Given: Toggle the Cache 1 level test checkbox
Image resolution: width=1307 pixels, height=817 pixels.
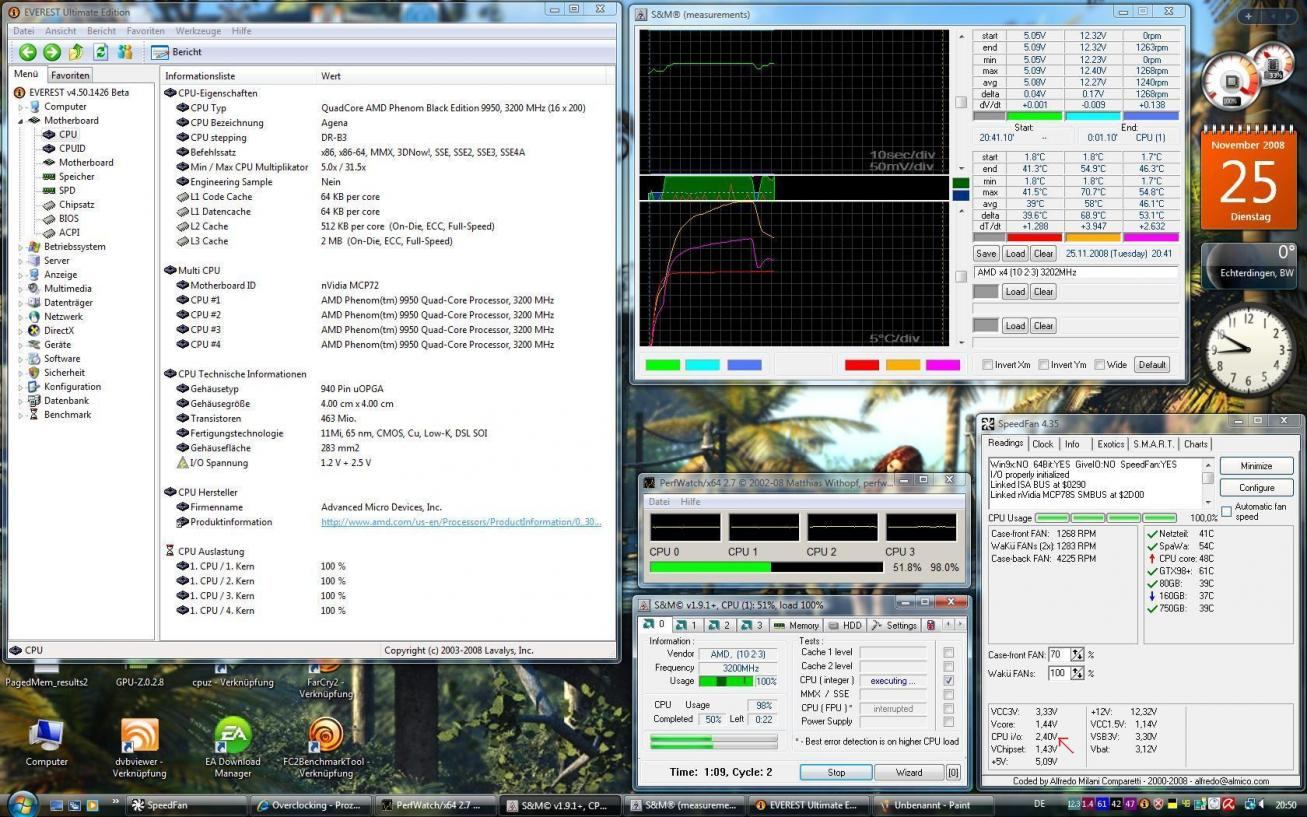Looking at the screenshot, I should pyautogui.click(x=948, y=652).
